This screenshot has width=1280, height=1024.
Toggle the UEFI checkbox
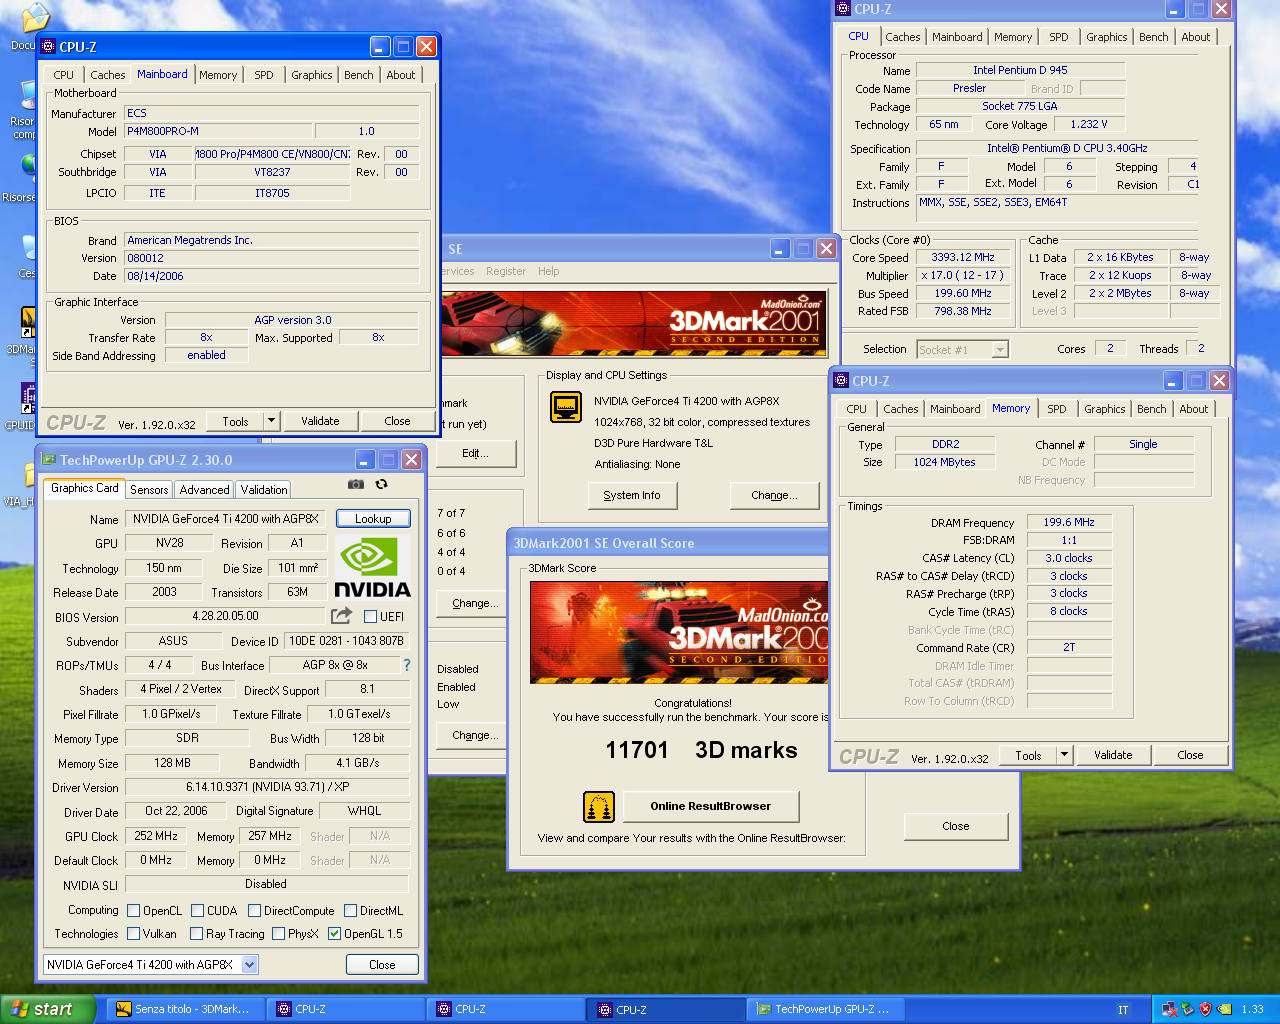[x=370, y=617]
